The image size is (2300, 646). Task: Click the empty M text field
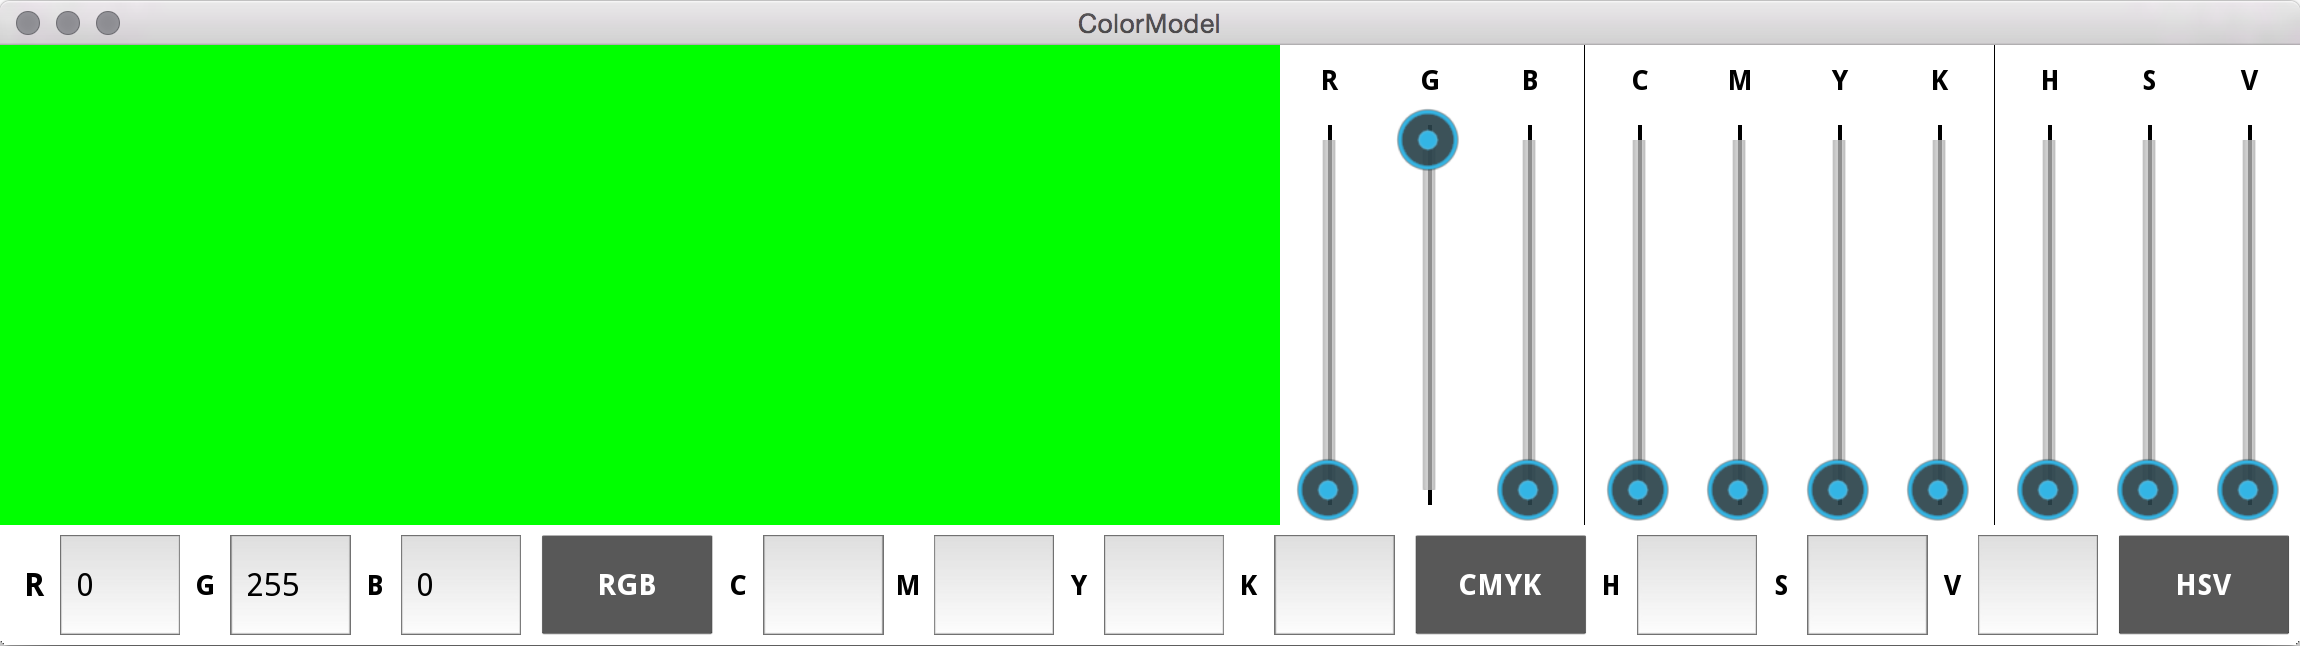coord(993,585)
